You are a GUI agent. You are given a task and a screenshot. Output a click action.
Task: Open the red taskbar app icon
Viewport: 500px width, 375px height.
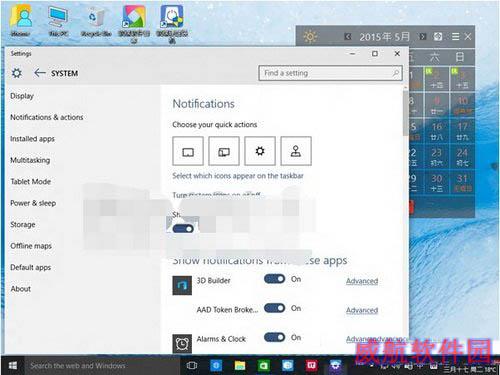click(312, 365)
